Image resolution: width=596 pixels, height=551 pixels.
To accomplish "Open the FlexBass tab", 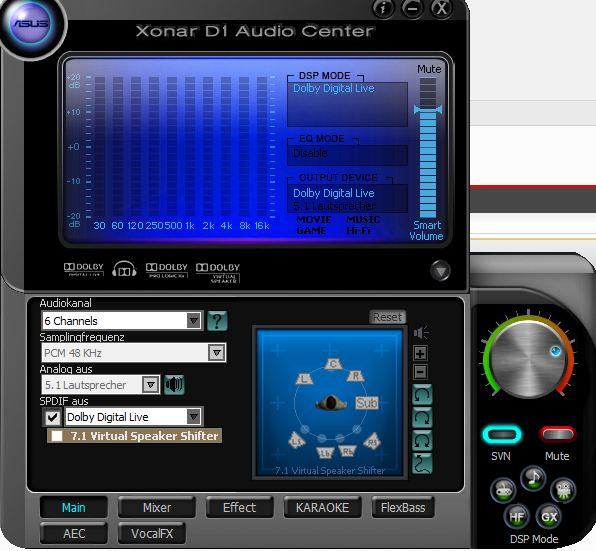I will click(x=403, y=507).
